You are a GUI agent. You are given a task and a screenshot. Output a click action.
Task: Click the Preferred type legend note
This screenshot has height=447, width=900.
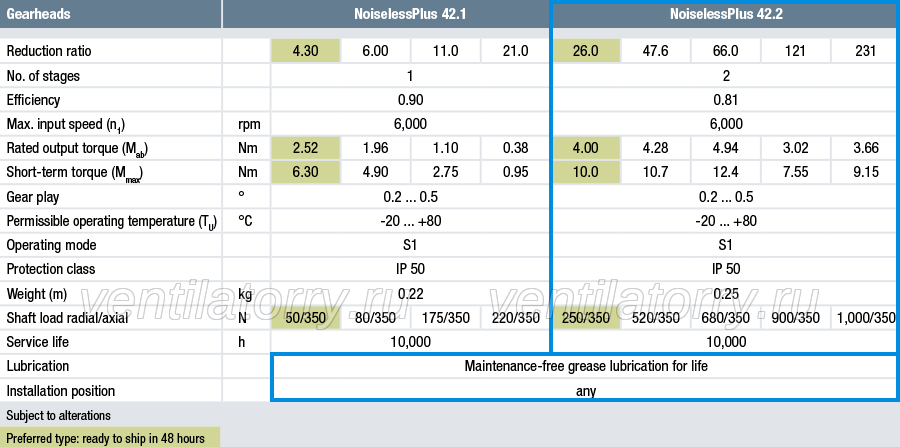(110, 438)
